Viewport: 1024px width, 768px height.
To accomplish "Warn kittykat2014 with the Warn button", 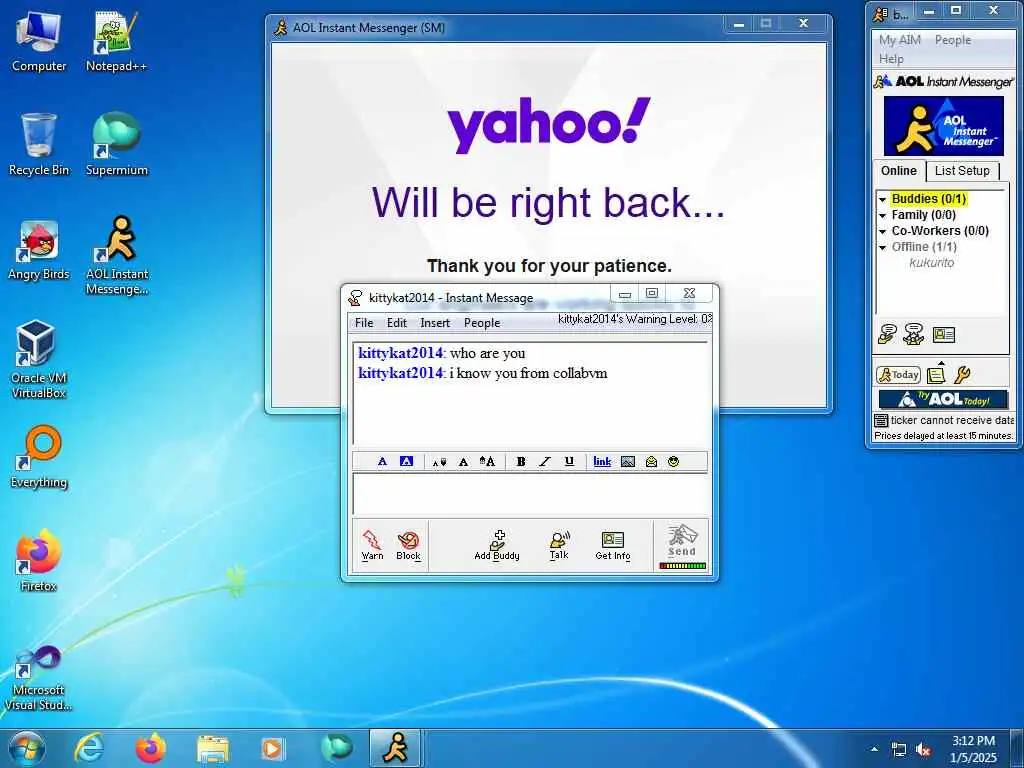I will tap(372, 545).
